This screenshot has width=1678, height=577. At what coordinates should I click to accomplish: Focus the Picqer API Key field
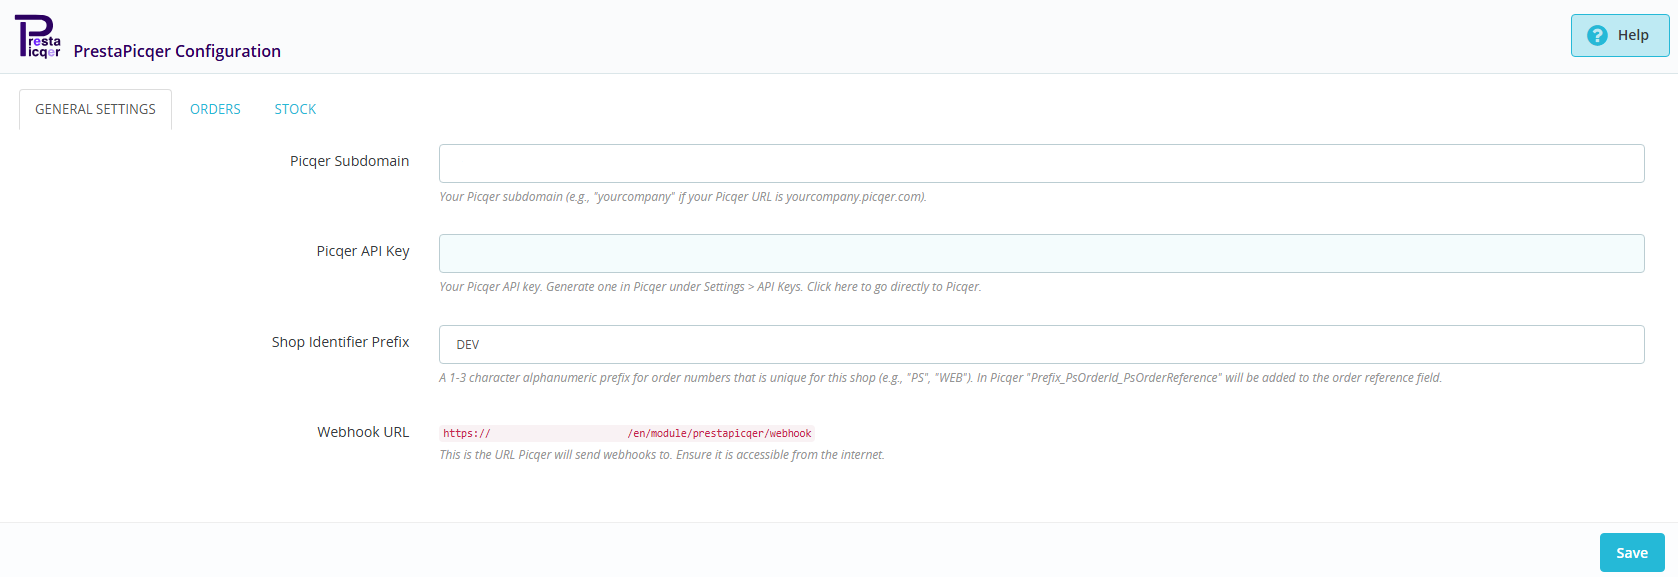point(1041,253)
